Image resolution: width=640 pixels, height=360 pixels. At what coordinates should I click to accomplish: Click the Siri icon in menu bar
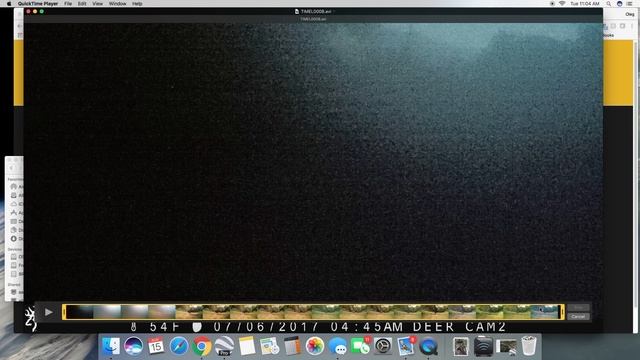pyautogui.click(x=620, y=4)
